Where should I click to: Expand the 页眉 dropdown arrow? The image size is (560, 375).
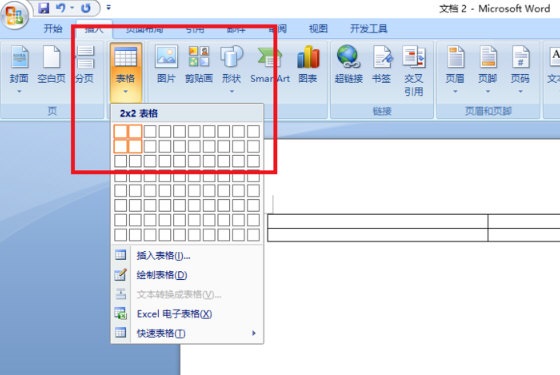click(x=455, y=91)
